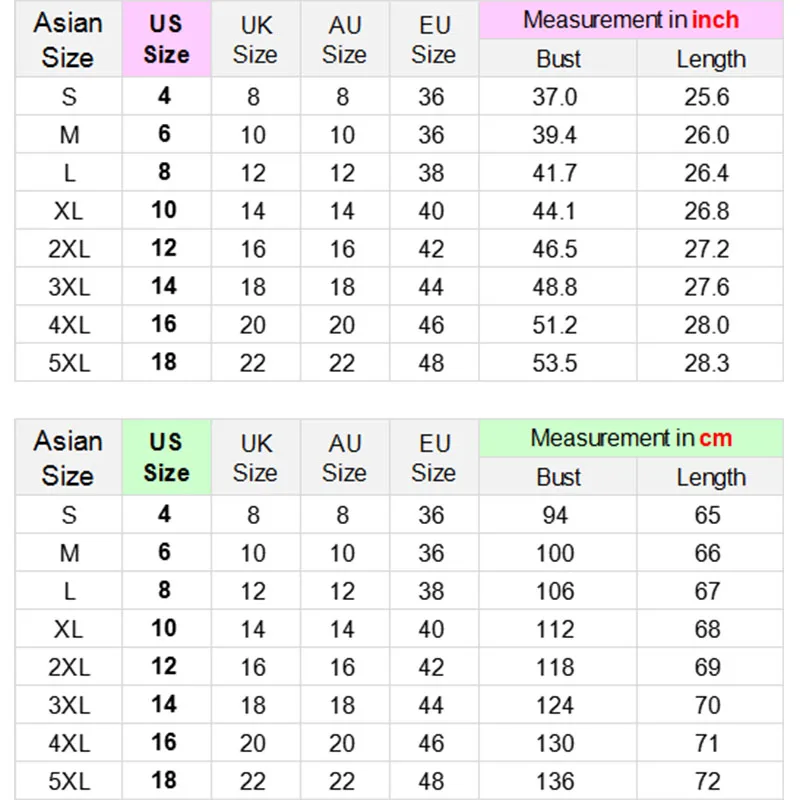Select the Measurement in cm header
Screen dimensions: 800x800
(x=631, y=438)
